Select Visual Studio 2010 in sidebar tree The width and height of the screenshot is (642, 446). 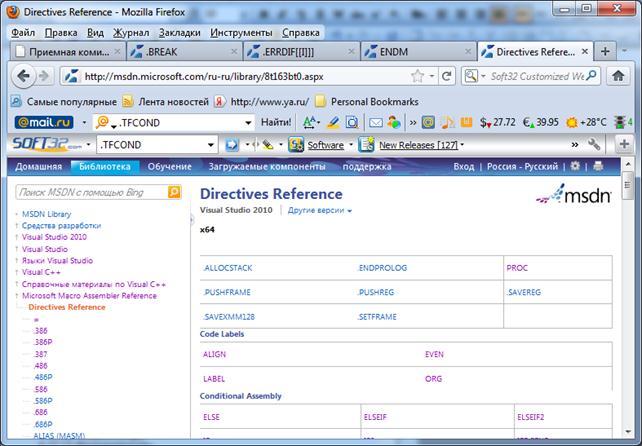click(54, 237)
